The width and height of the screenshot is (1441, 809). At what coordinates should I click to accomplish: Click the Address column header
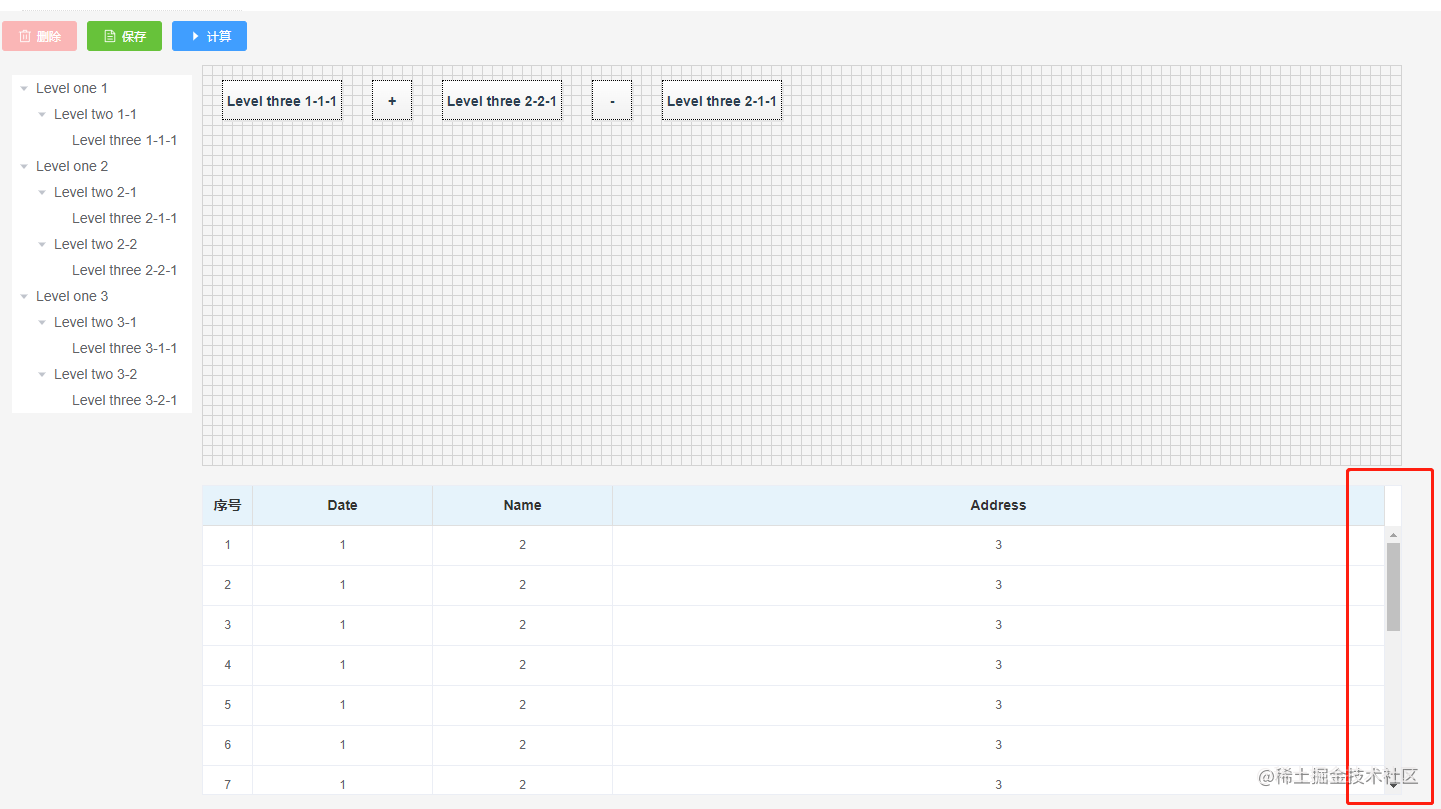point(998,505)
